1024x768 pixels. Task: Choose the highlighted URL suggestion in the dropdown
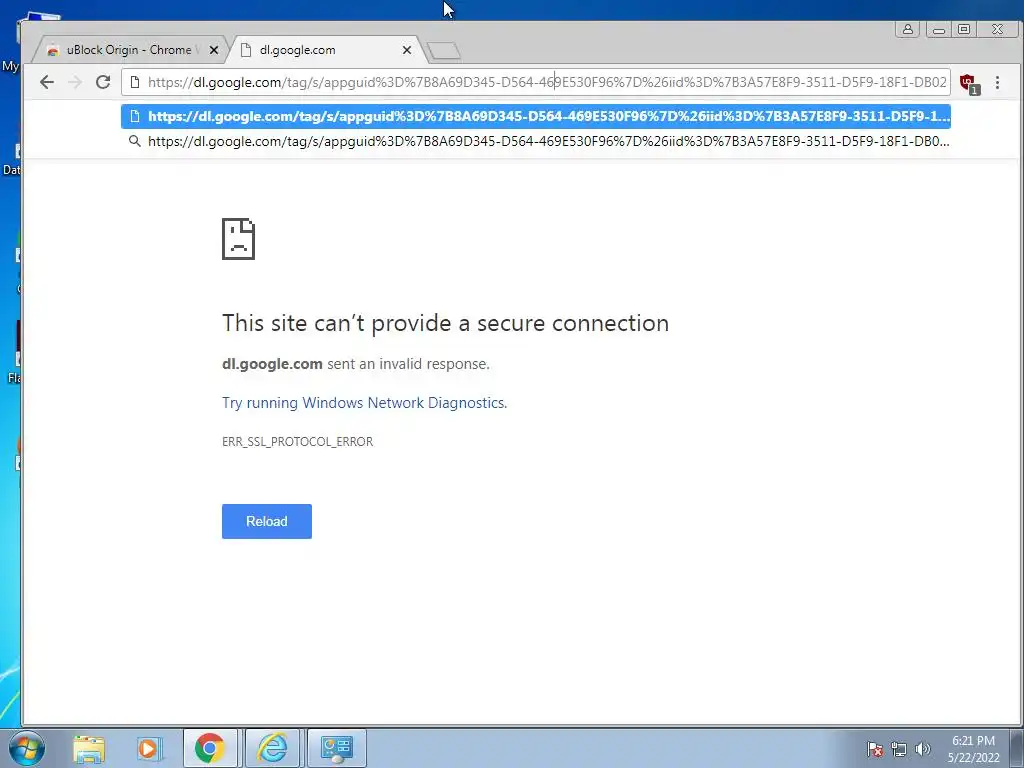click(x=536, y=116)
